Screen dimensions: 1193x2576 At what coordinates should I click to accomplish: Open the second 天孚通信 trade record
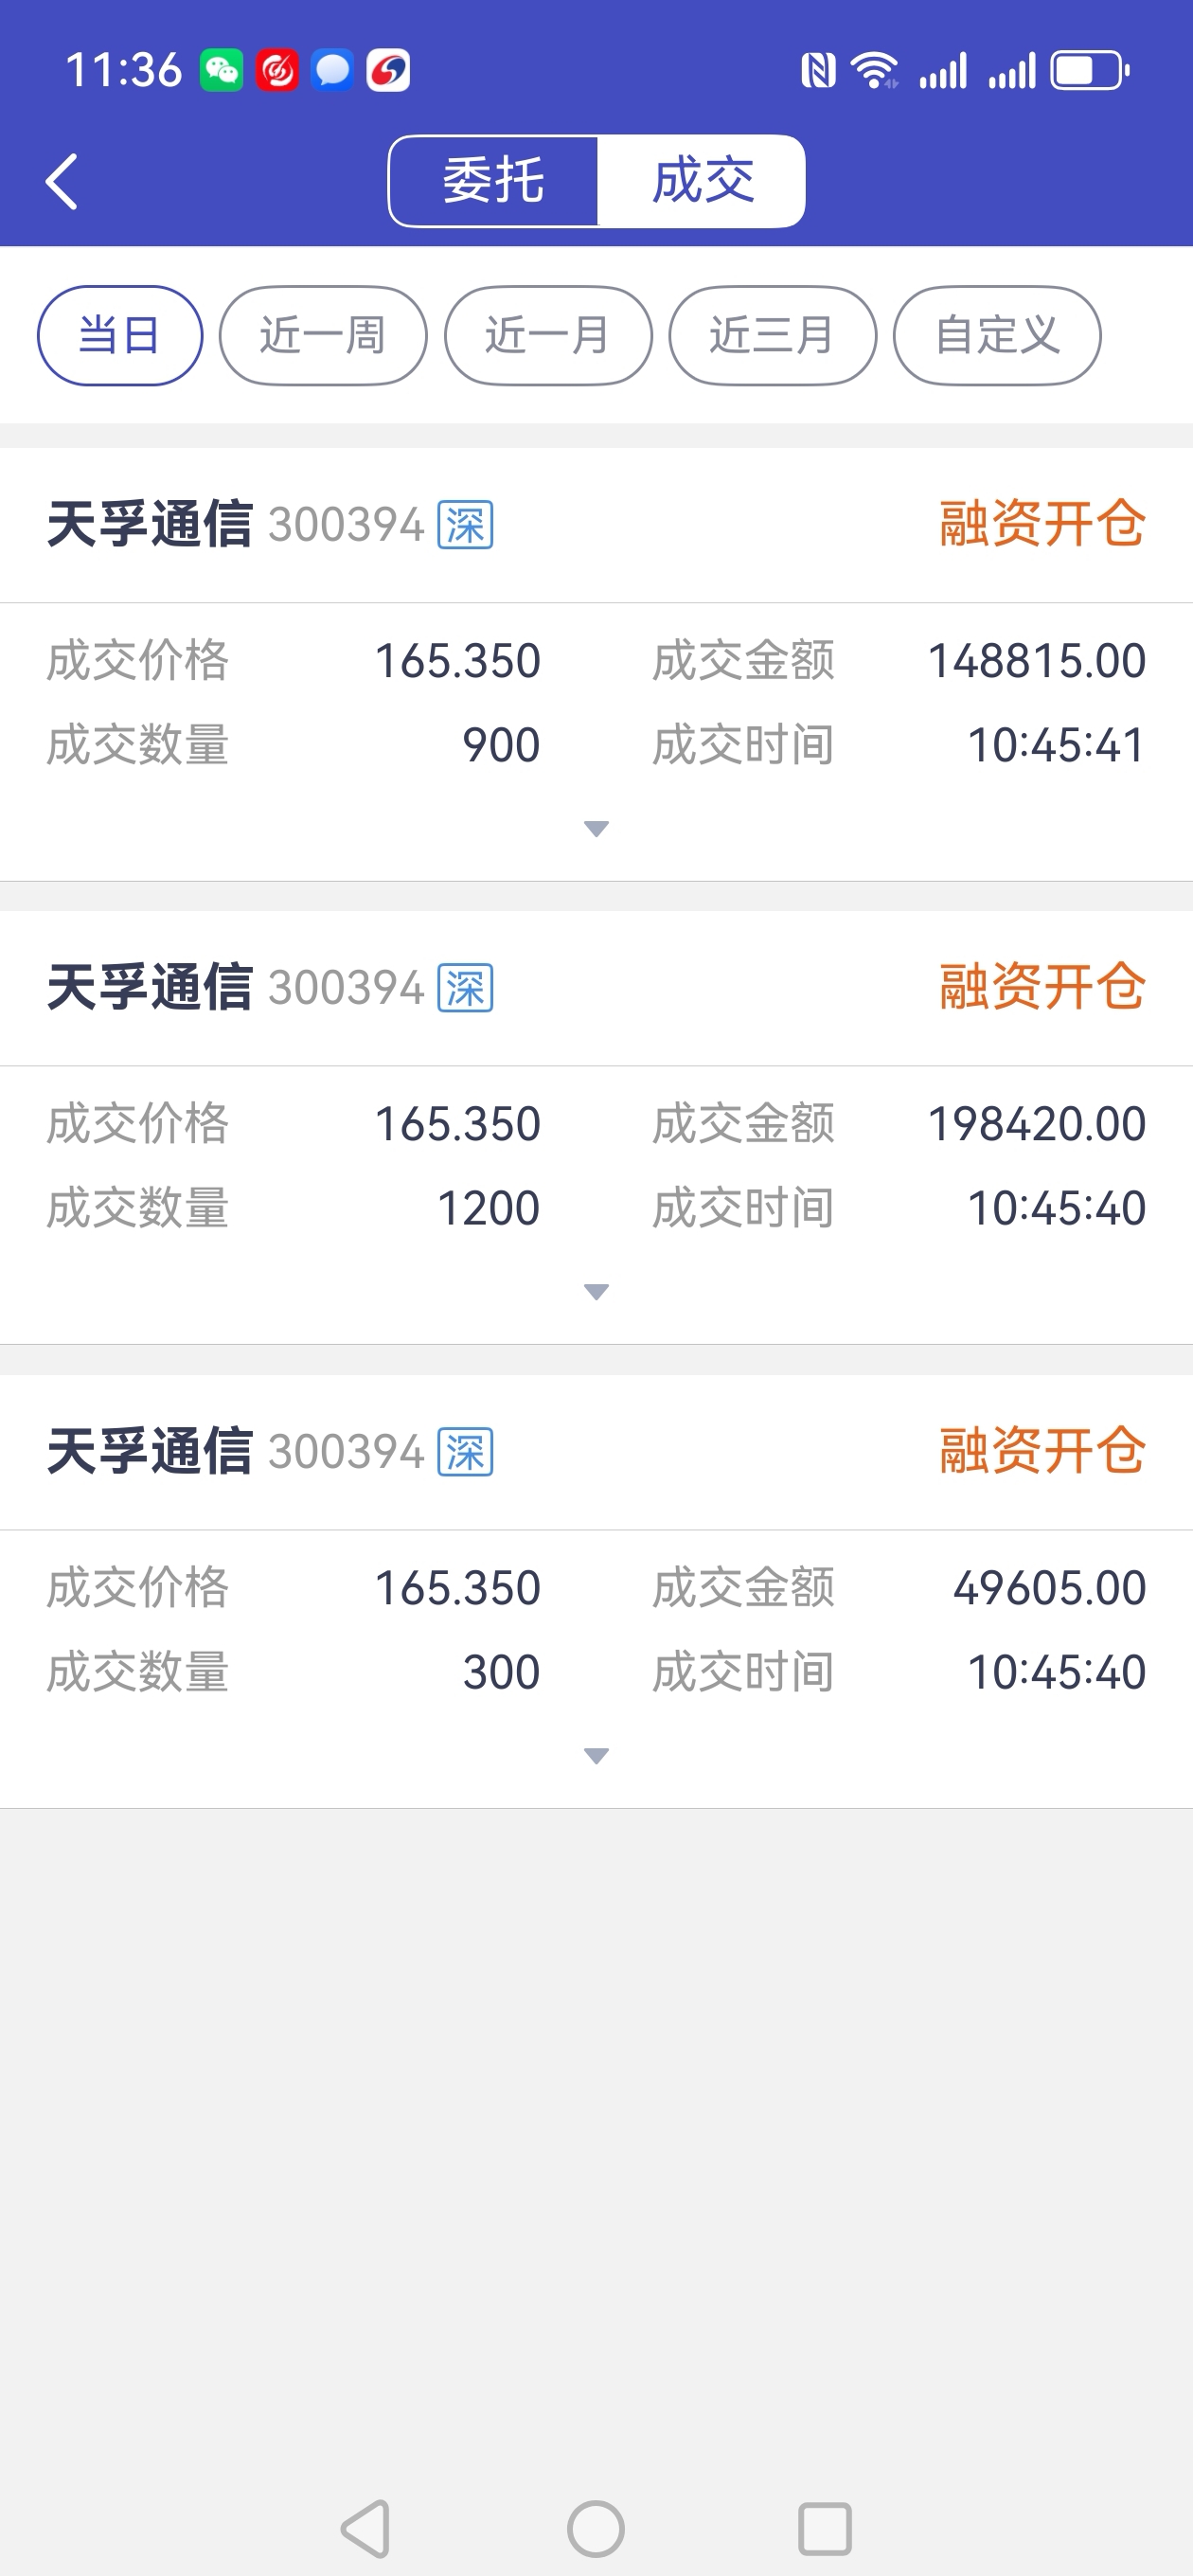[150, 988]
